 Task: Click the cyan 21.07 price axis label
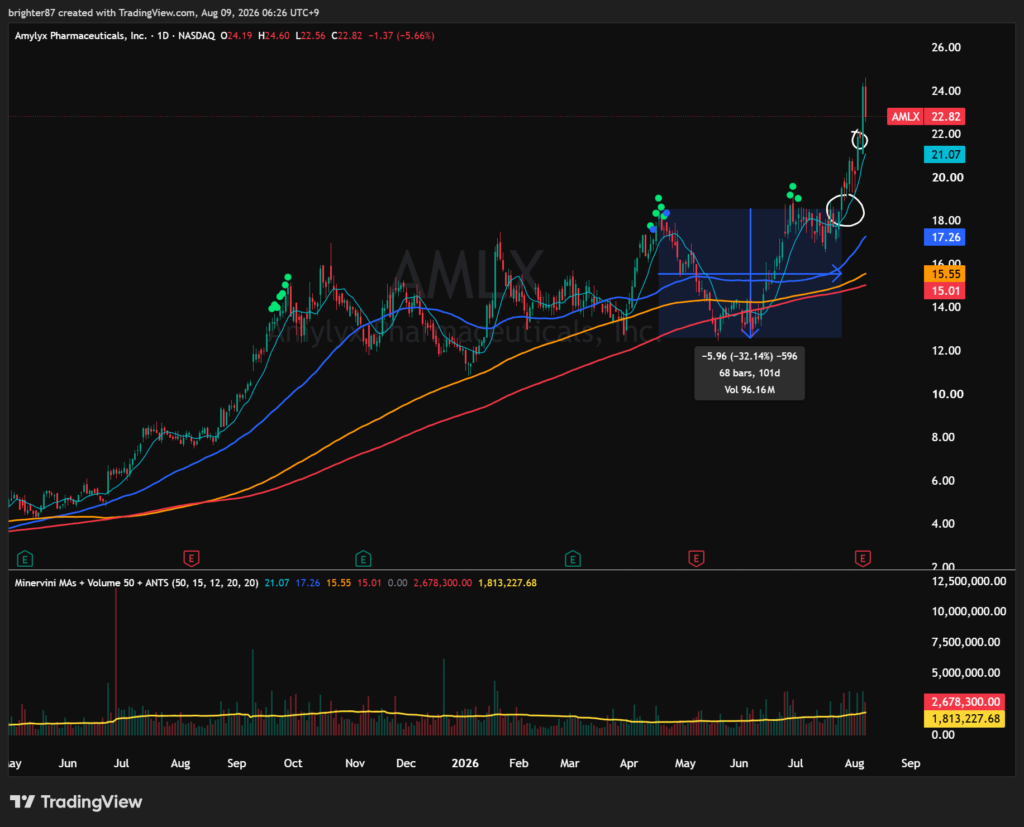945,155
